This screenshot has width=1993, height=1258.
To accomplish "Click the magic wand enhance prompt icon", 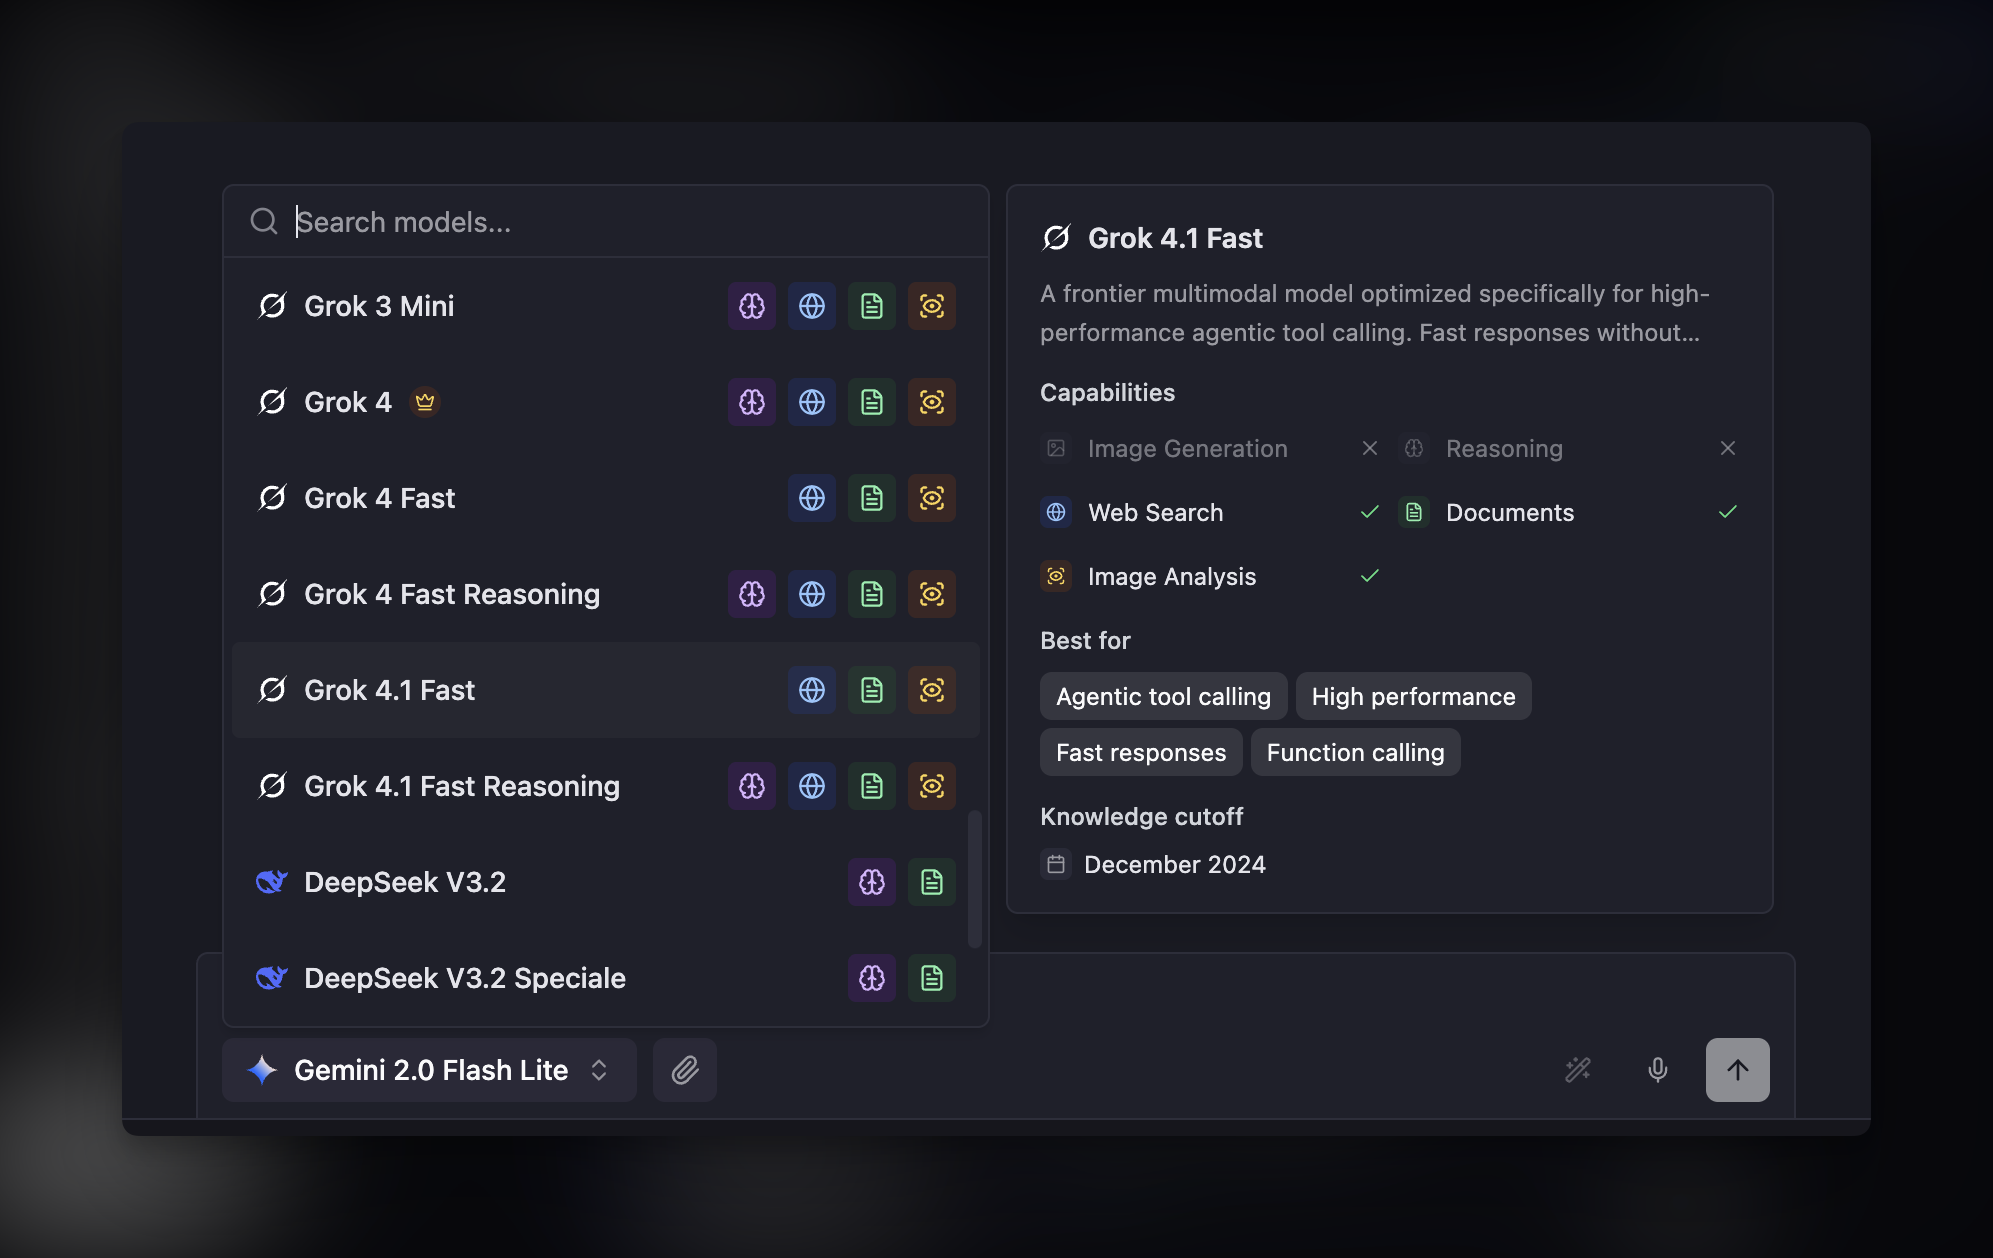I will pos(1578,1070).
